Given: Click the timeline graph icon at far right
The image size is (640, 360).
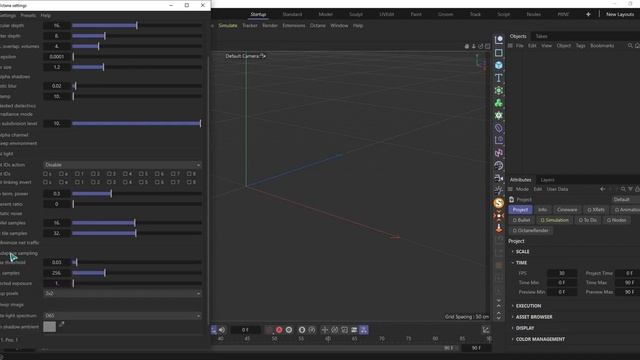Looking at the screenshot, I should point(485,330).
